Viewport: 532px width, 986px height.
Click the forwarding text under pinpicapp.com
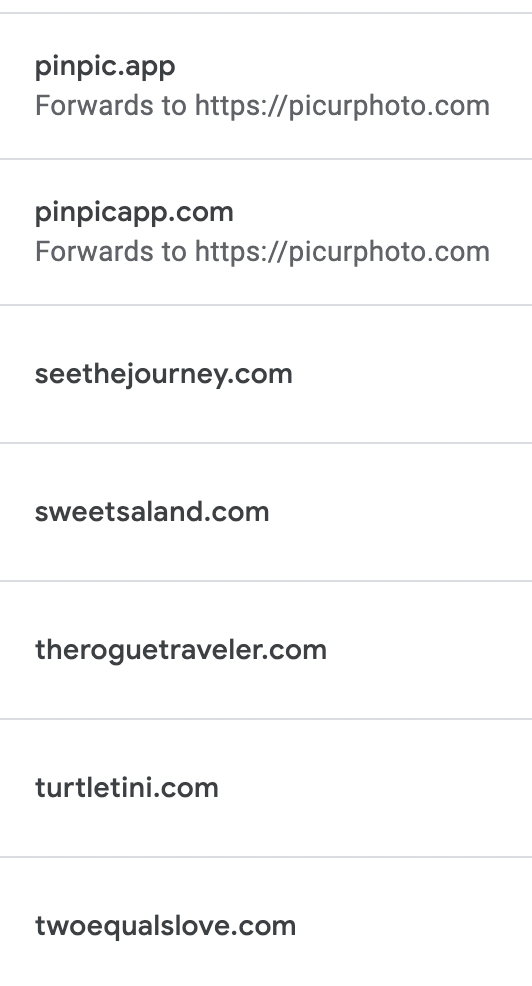click(262, 252)
